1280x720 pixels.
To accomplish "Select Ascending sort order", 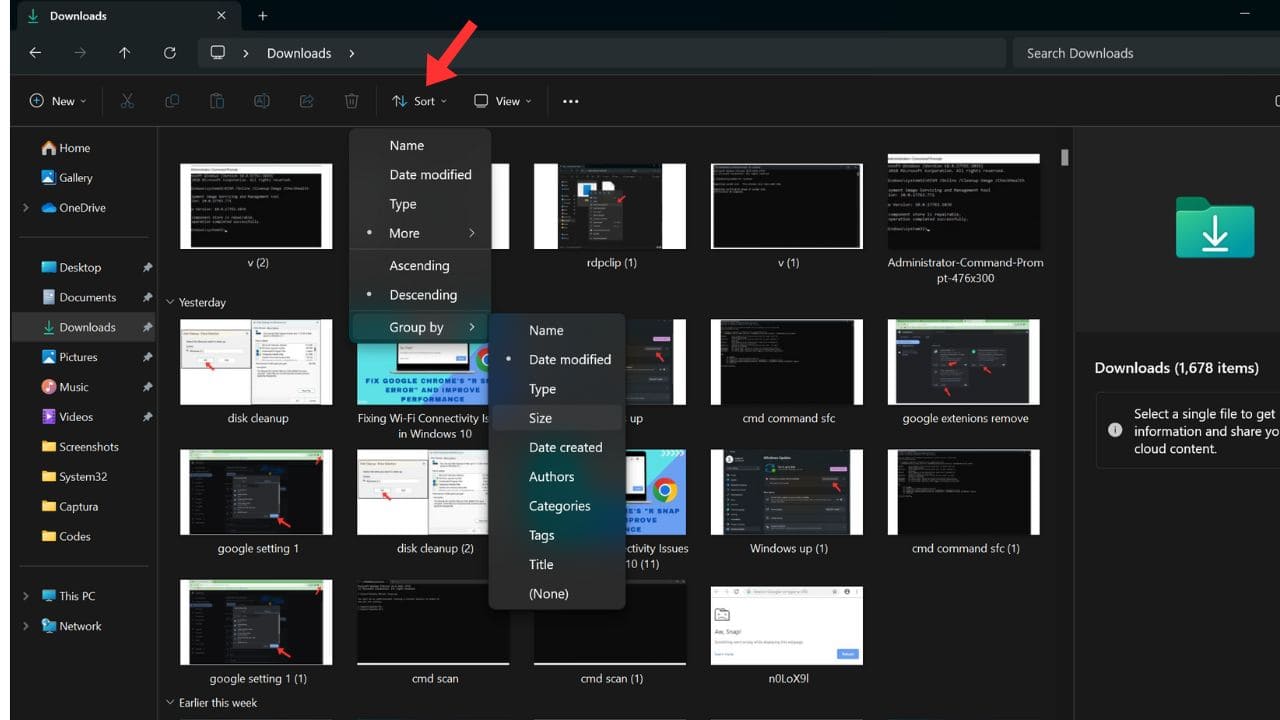I will click(x=420, y=265).
